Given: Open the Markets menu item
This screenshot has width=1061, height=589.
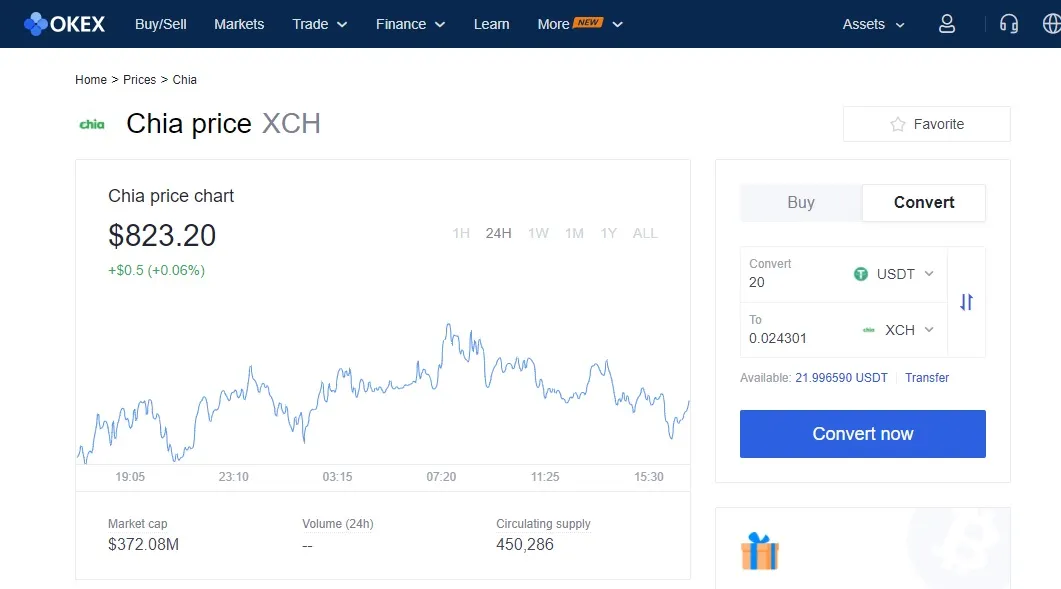Looking at the screenshot, I should point(239,23).
